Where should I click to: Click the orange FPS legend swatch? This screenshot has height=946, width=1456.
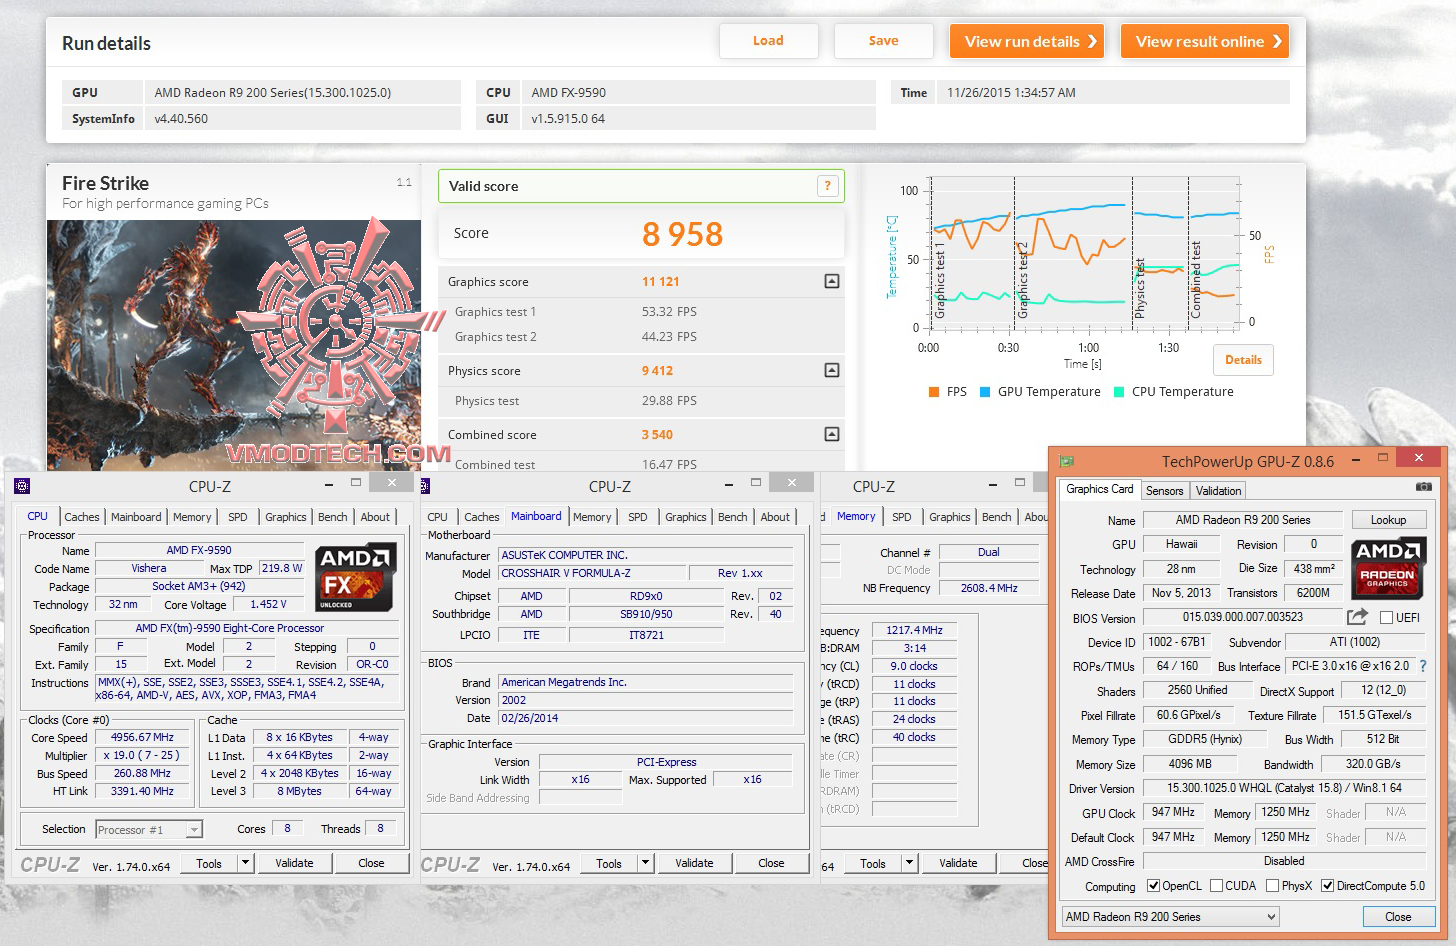tap(933, 392)
